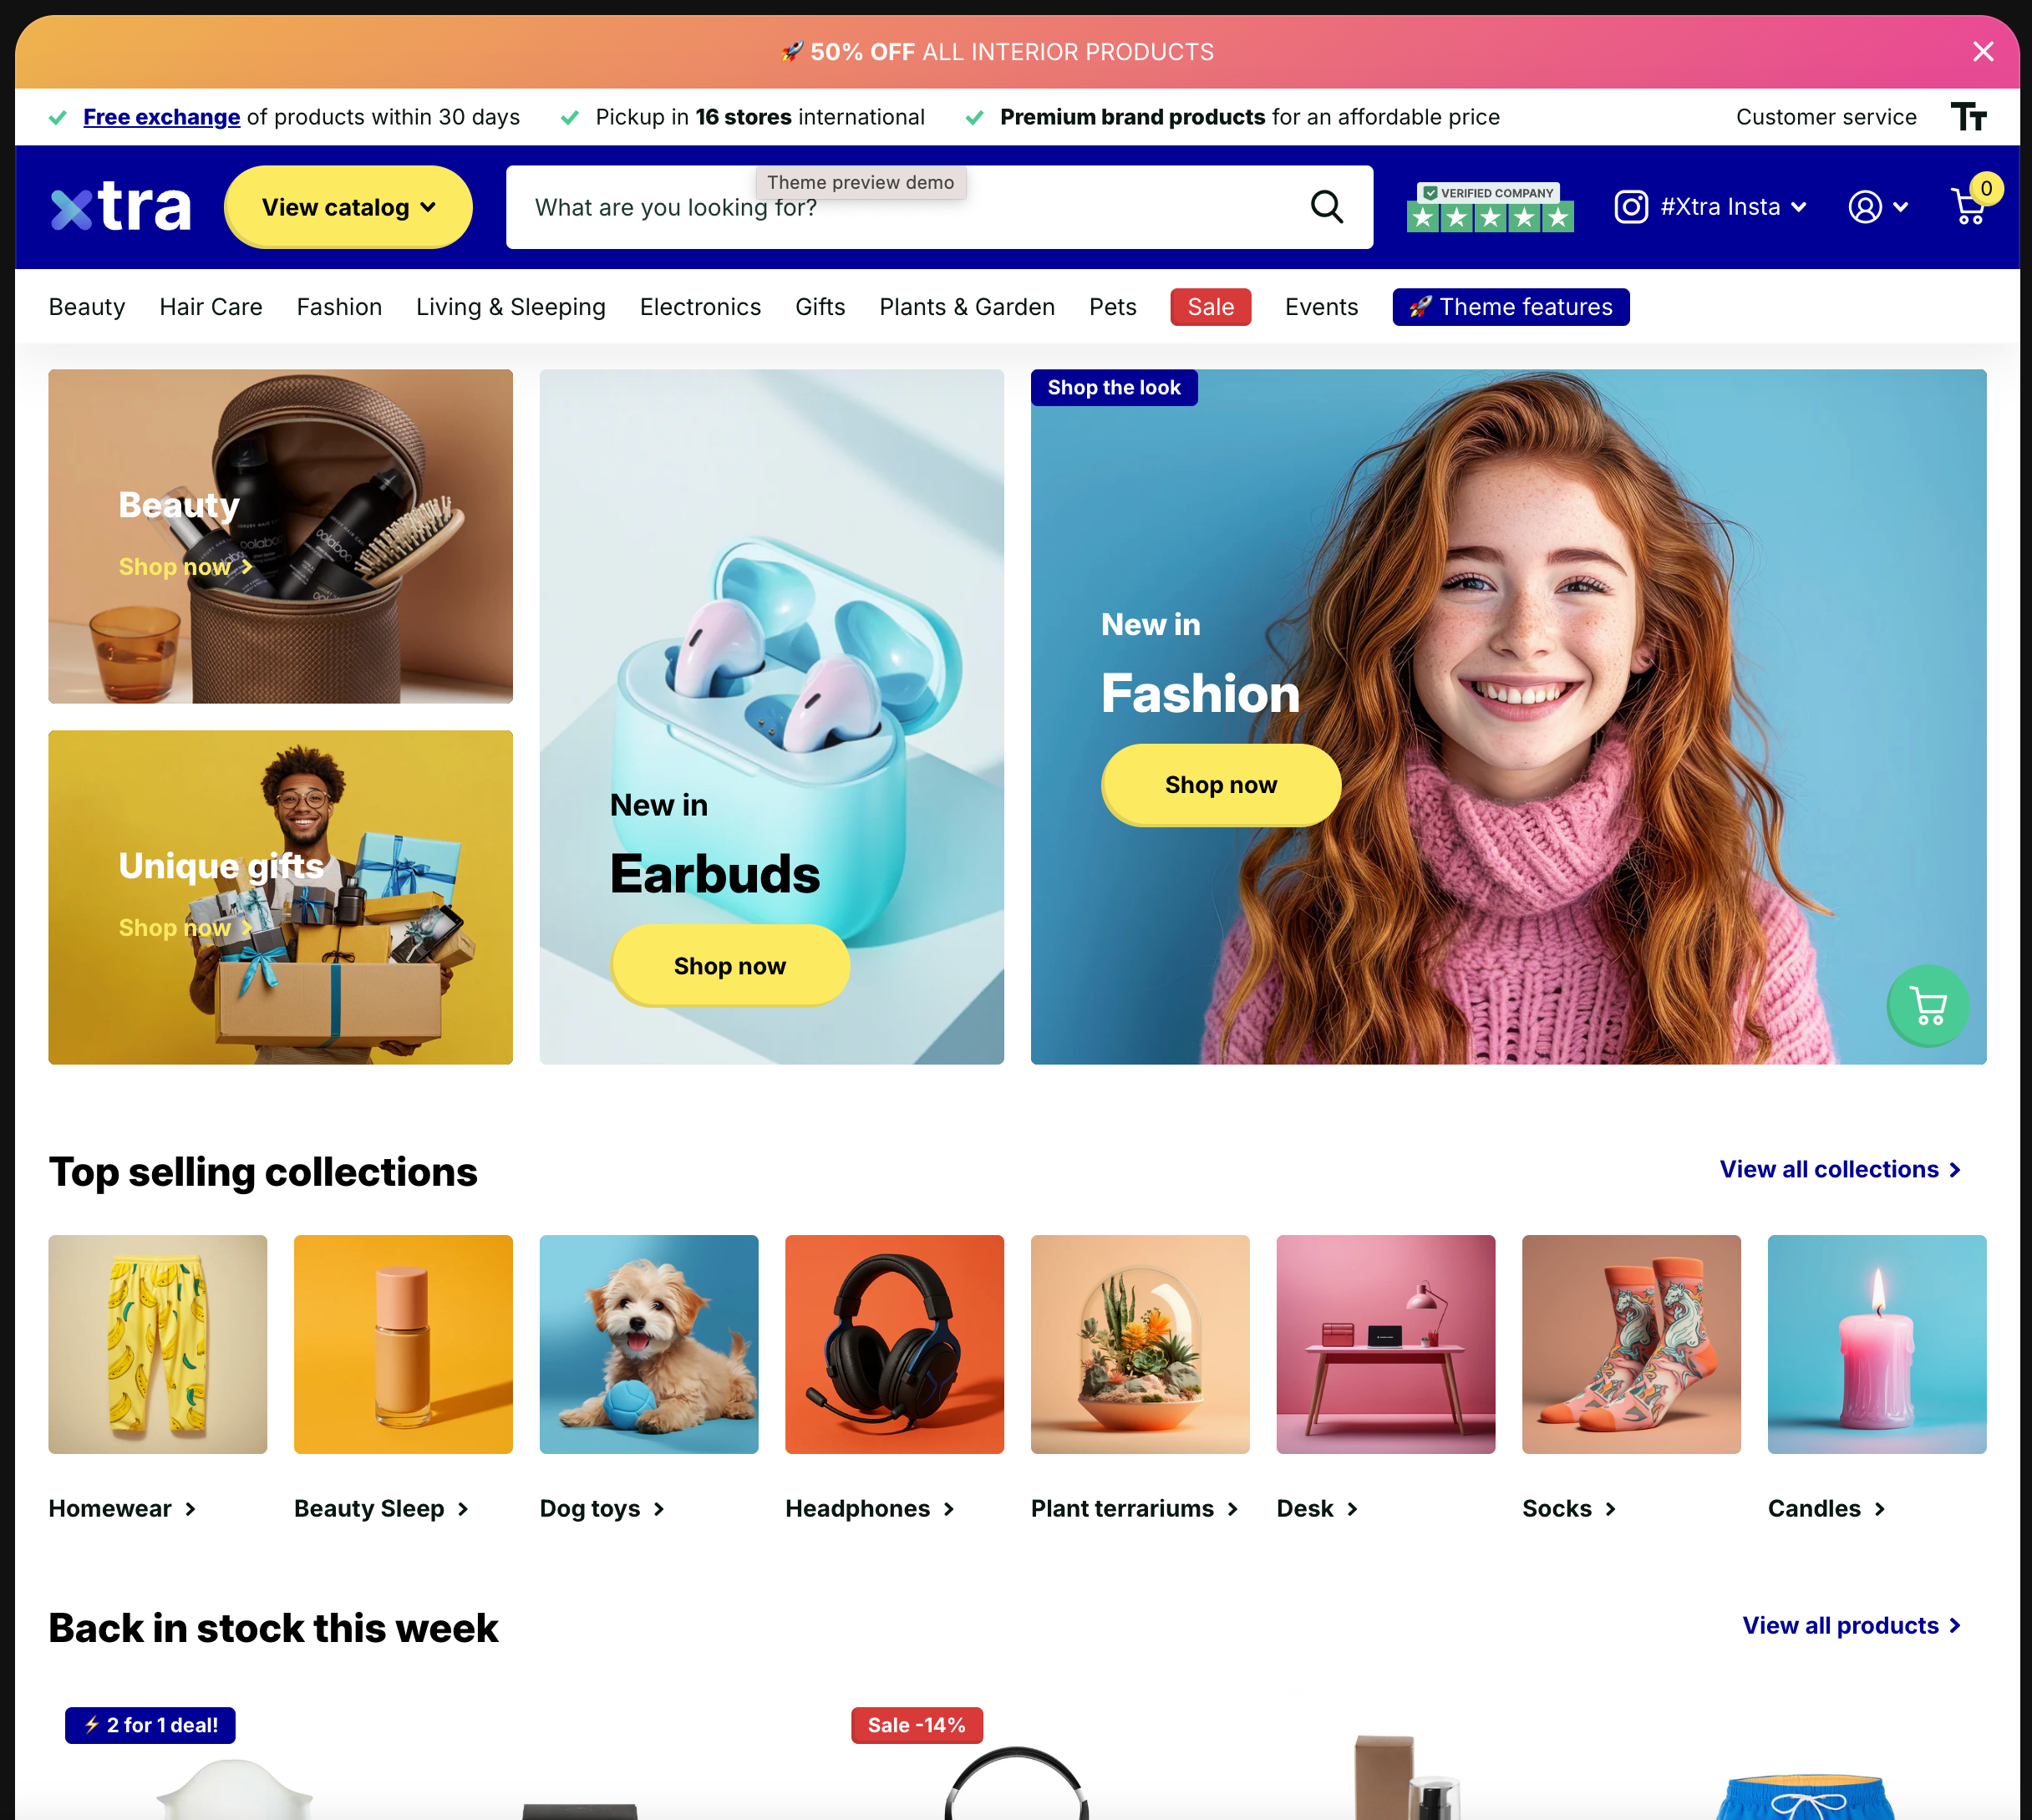Viewport: 2032px width, 1820px height.
Task: Expand the View catalog dropdown
Action: tap(348, 207)
